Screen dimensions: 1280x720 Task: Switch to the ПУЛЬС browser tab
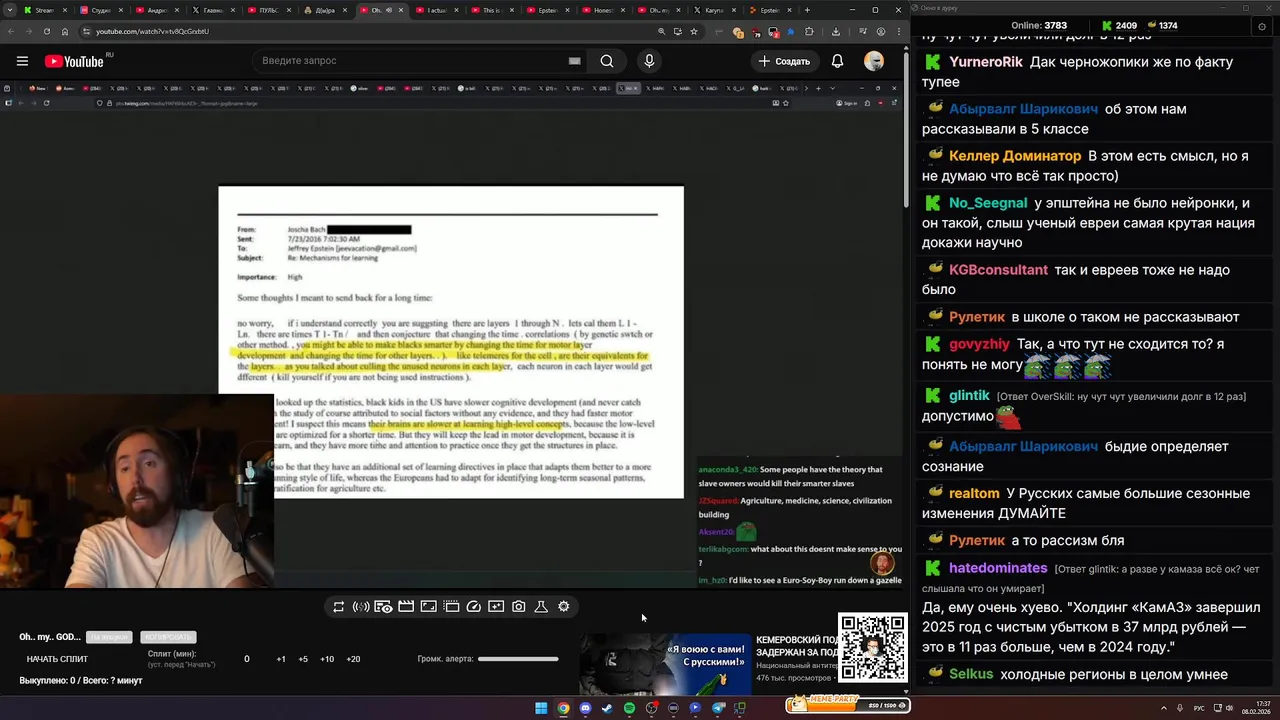[x=268, y=10]
